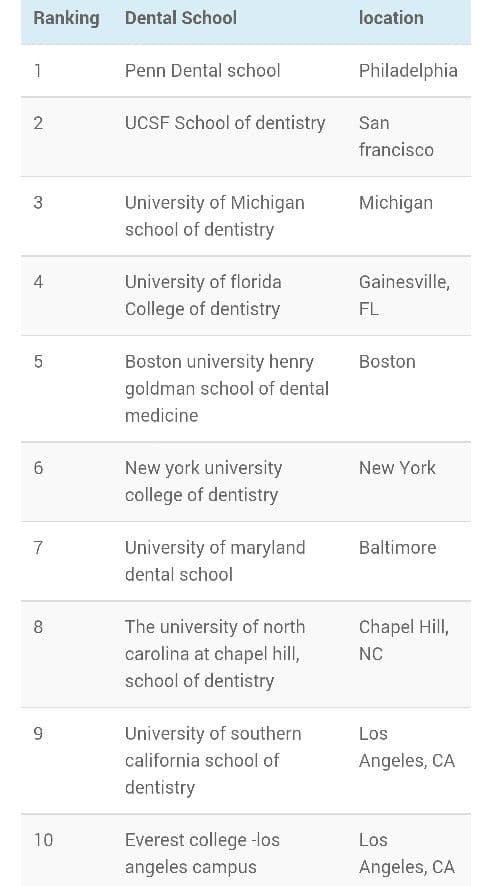Click the Chapel Hill, NC location cell
The height and width of the screenshot is (886, 494).
click(404, 640)
